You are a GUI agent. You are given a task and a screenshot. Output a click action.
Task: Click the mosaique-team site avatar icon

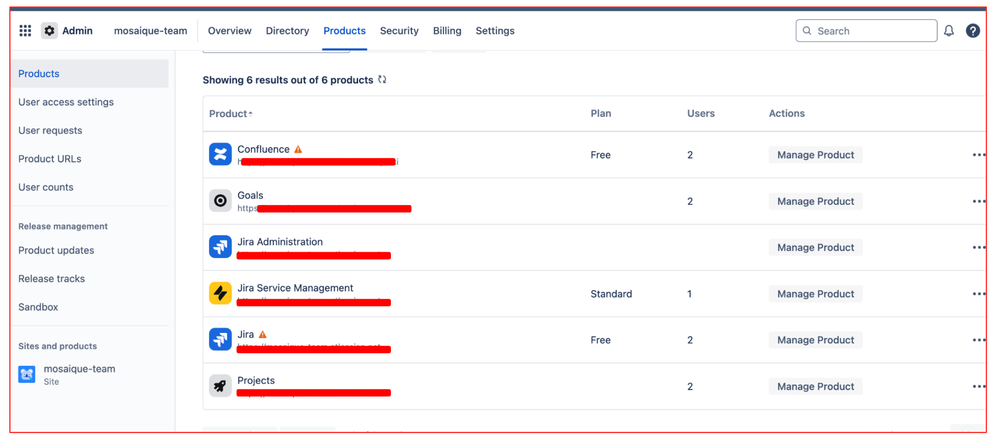(x=27, y=374)
